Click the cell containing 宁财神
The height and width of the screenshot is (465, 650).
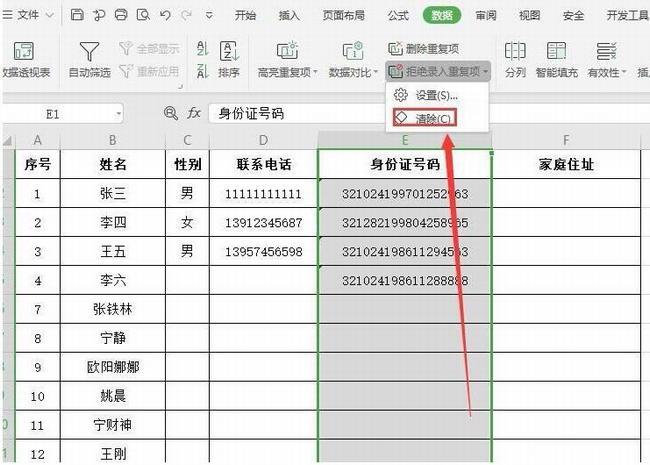113,425
